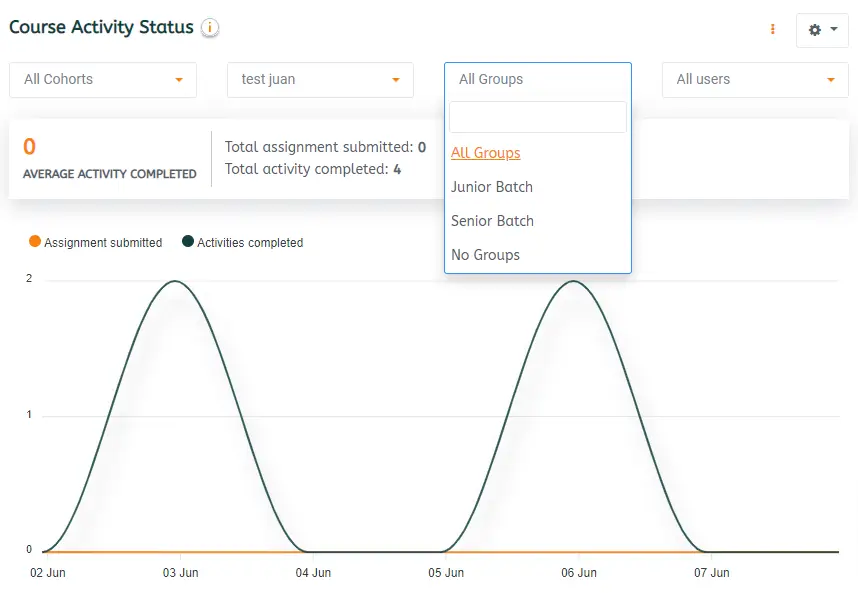The height and width of the screenshot is (593, 858).
Task: Choose No Groups option
Action: click(x=485, y=255)
